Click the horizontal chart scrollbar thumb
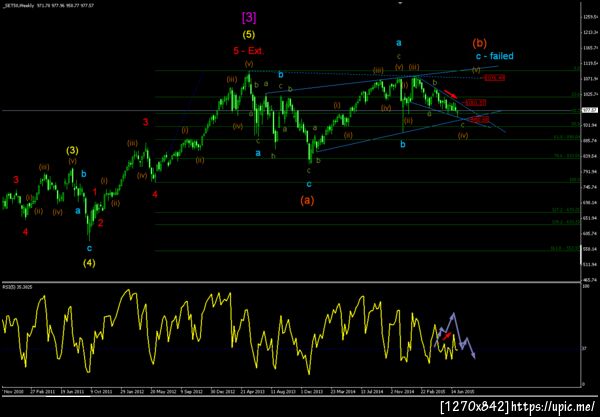The height and width of the screenshot is (417, 600). click(x=68, y=396)
